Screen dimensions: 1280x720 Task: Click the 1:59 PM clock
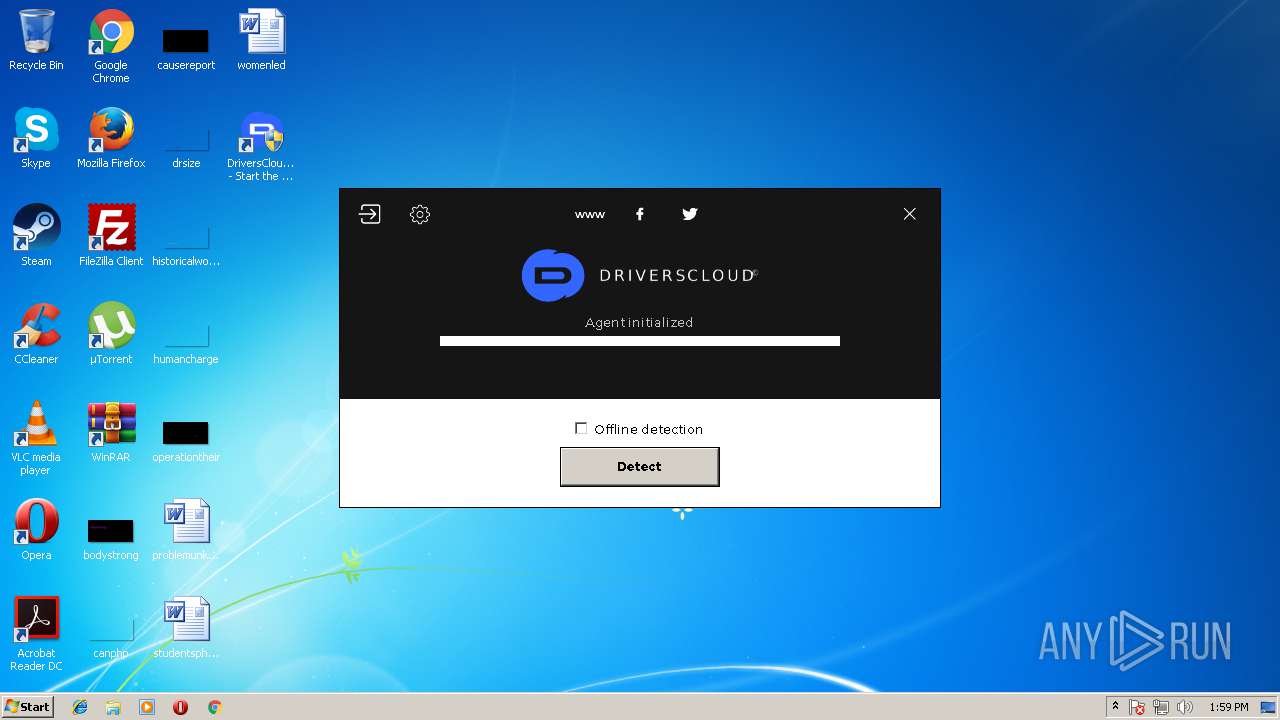click(1229, 707)
